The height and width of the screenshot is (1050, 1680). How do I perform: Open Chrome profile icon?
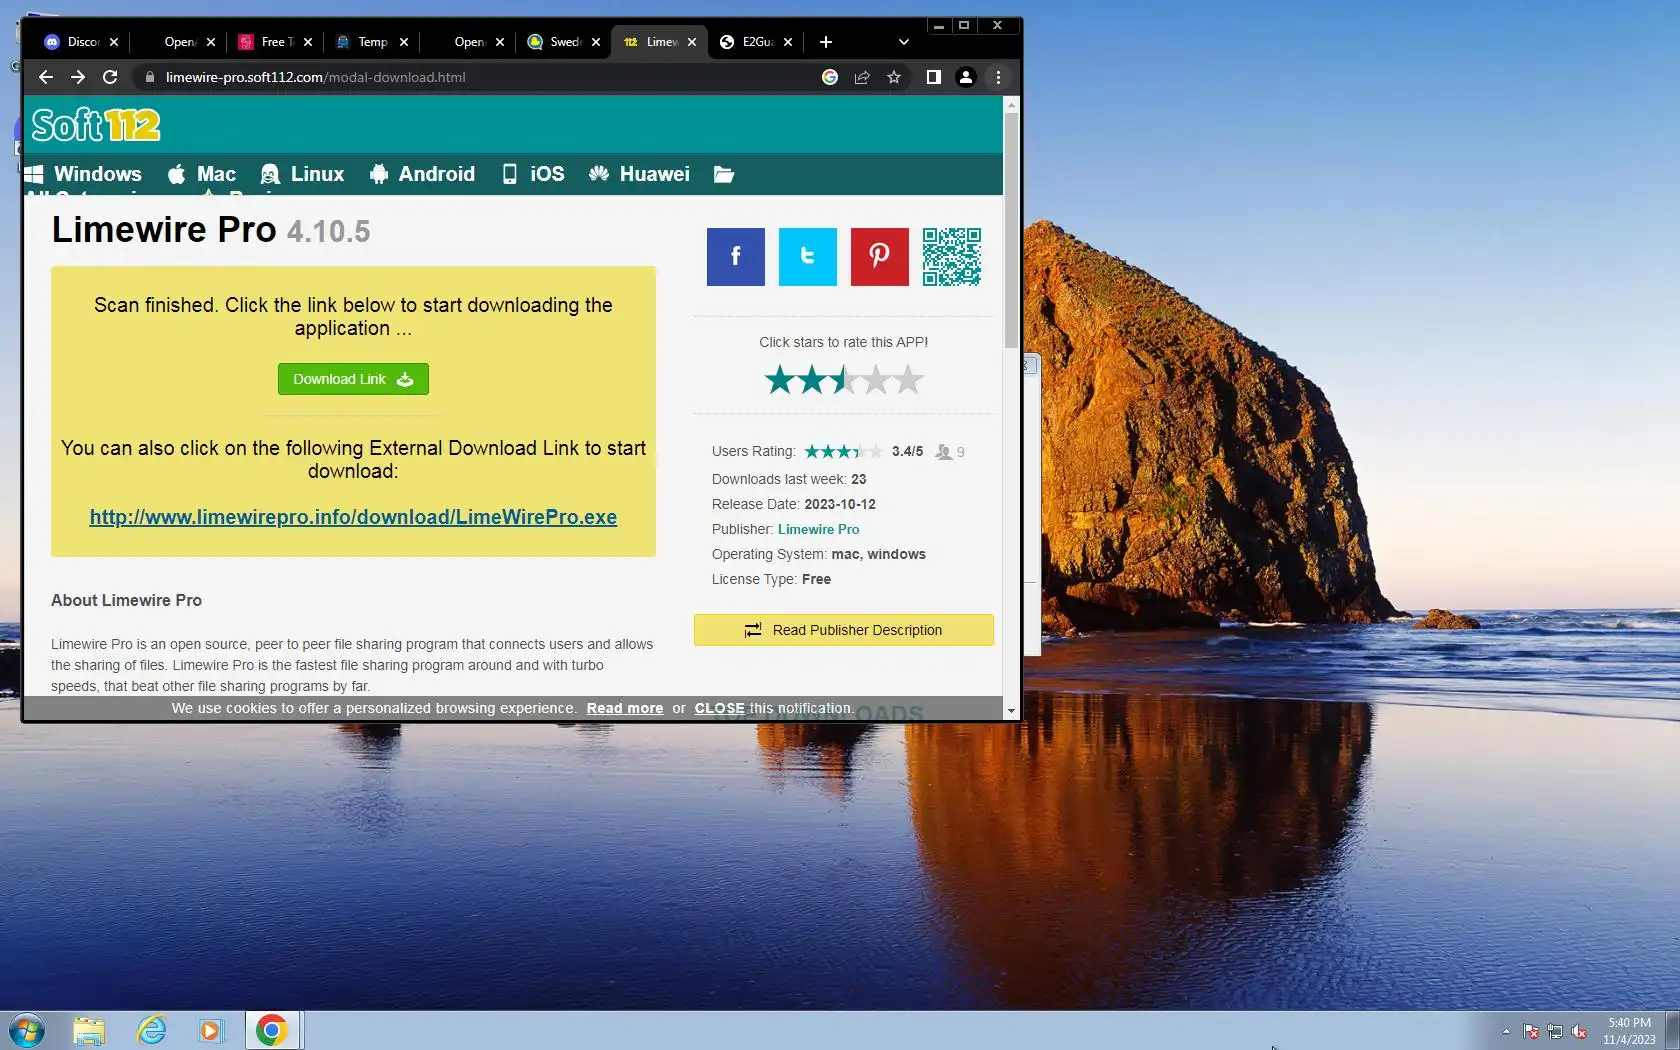(x=965, y=77)
